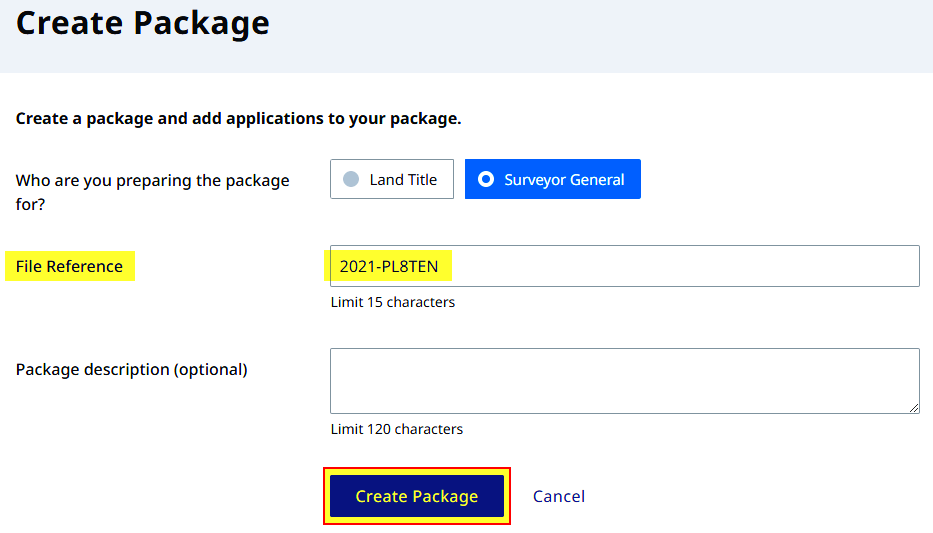This screenshot has height=533, width=933.
Task: Click the Limit 15 characters hint text
Action: pos(393,302)
